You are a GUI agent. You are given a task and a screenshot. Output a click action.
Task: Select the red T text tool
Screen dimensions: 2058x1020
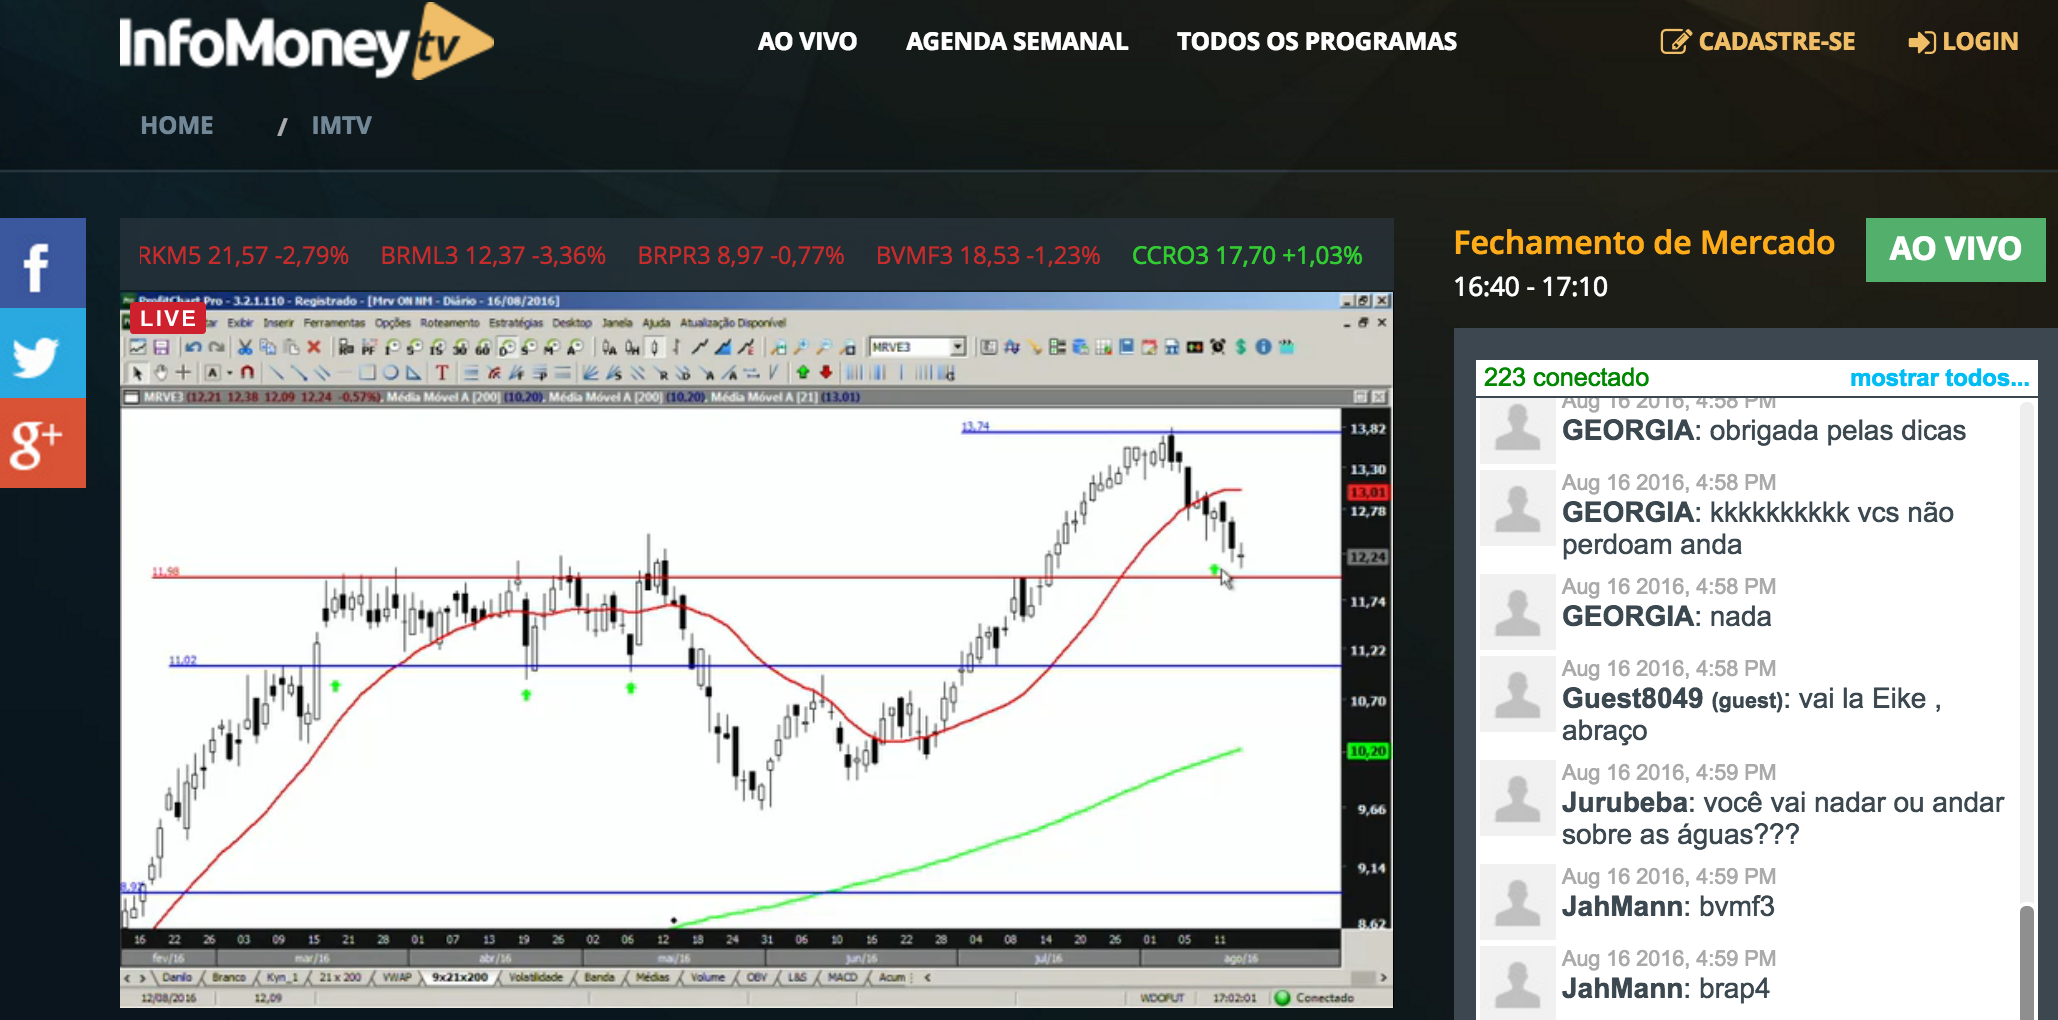[x=442, y=373]
